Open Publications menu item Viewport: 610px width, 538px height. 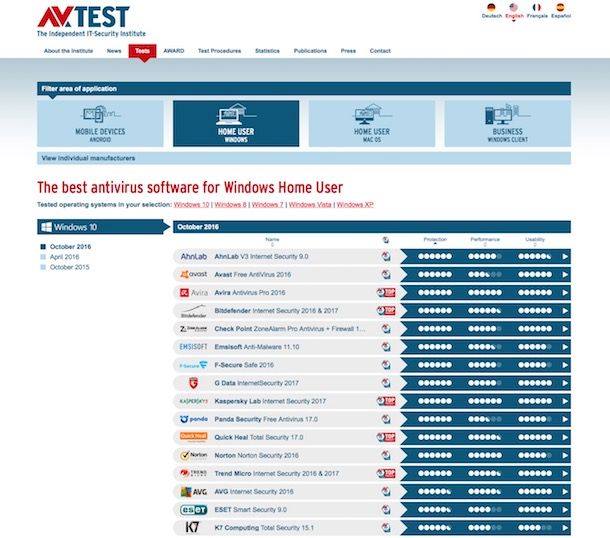(310, 51)
